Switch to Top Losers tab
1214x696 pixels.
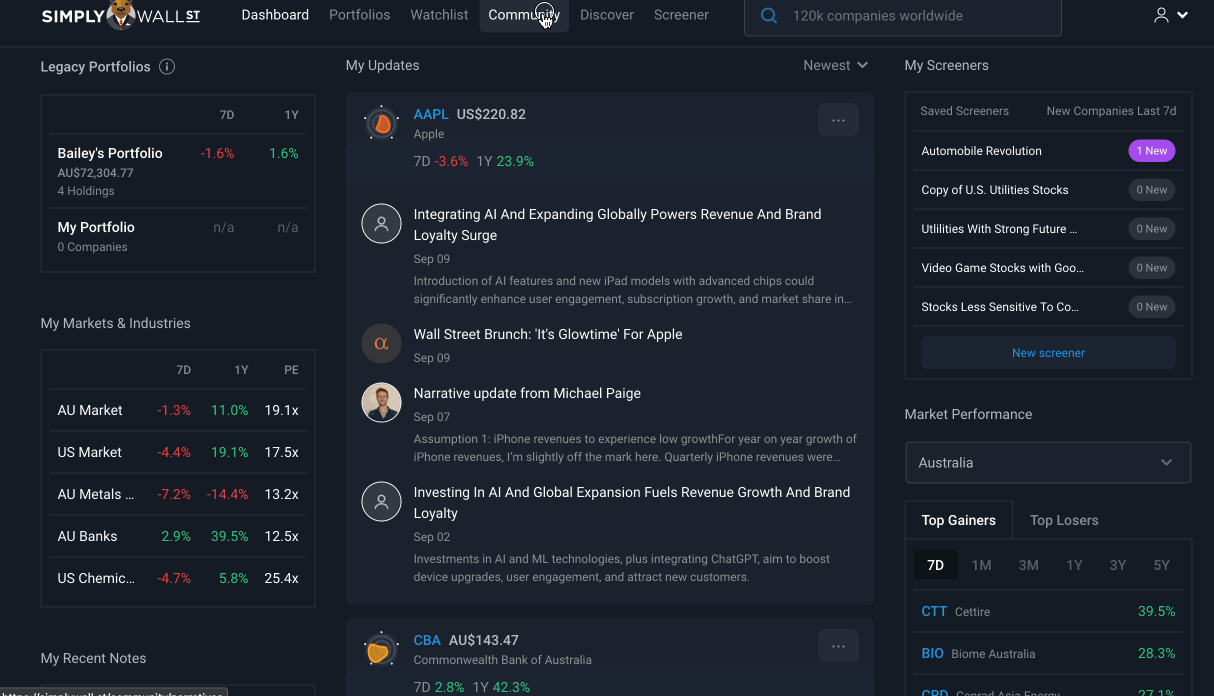coord(1064,520)
